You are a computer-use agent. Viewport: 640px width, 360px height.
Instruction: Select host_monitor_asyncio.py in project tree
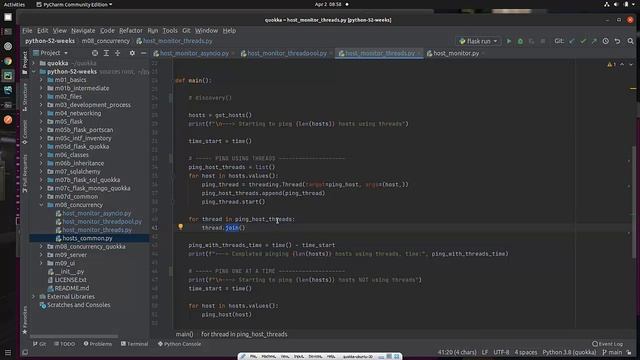[x=97, y=213]
